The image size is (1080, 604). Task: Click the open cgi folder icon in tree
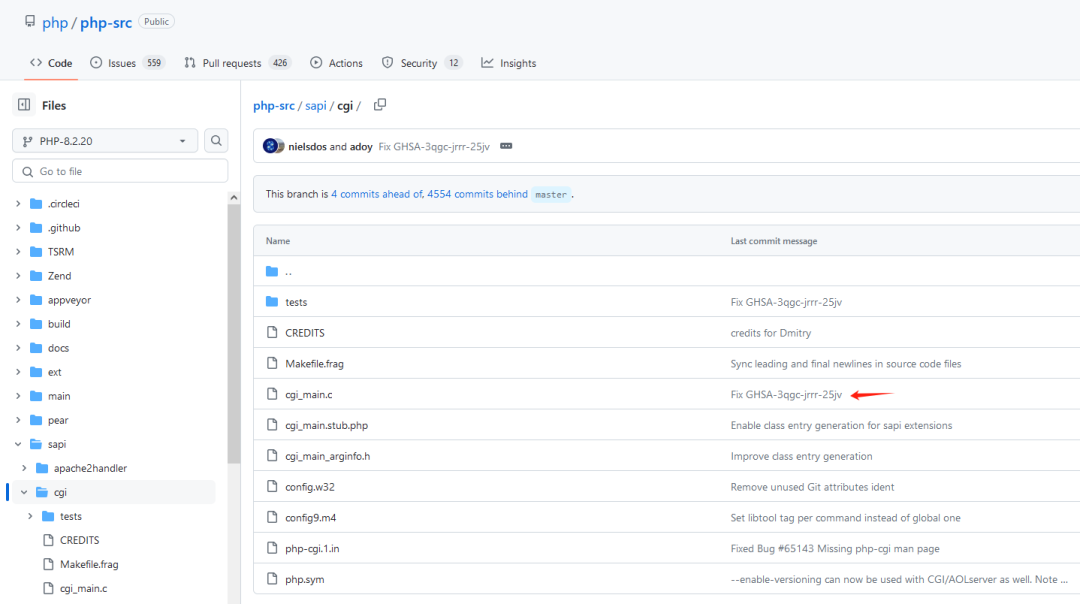[x=42, y=492]
